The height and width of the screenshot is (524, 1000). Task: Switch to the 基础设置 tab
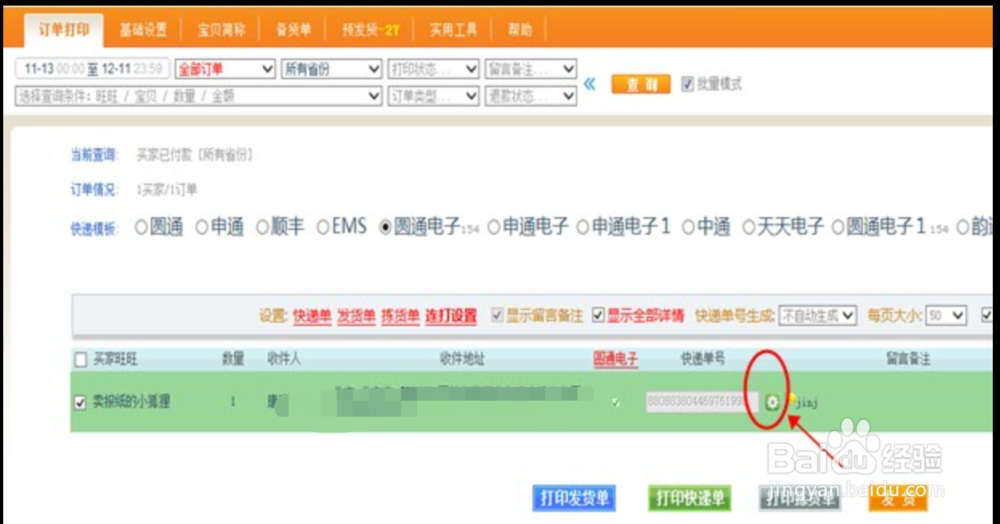[143, 29]
